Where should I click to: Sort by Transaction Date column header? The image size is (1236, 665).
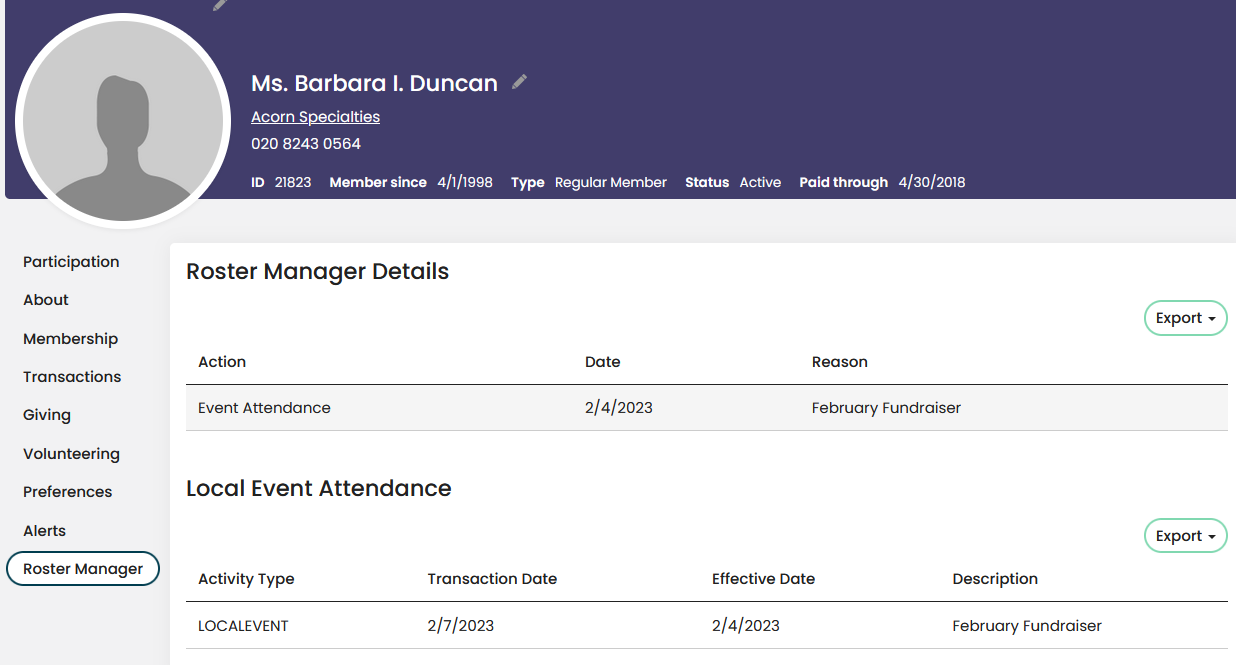pos(492,579)
